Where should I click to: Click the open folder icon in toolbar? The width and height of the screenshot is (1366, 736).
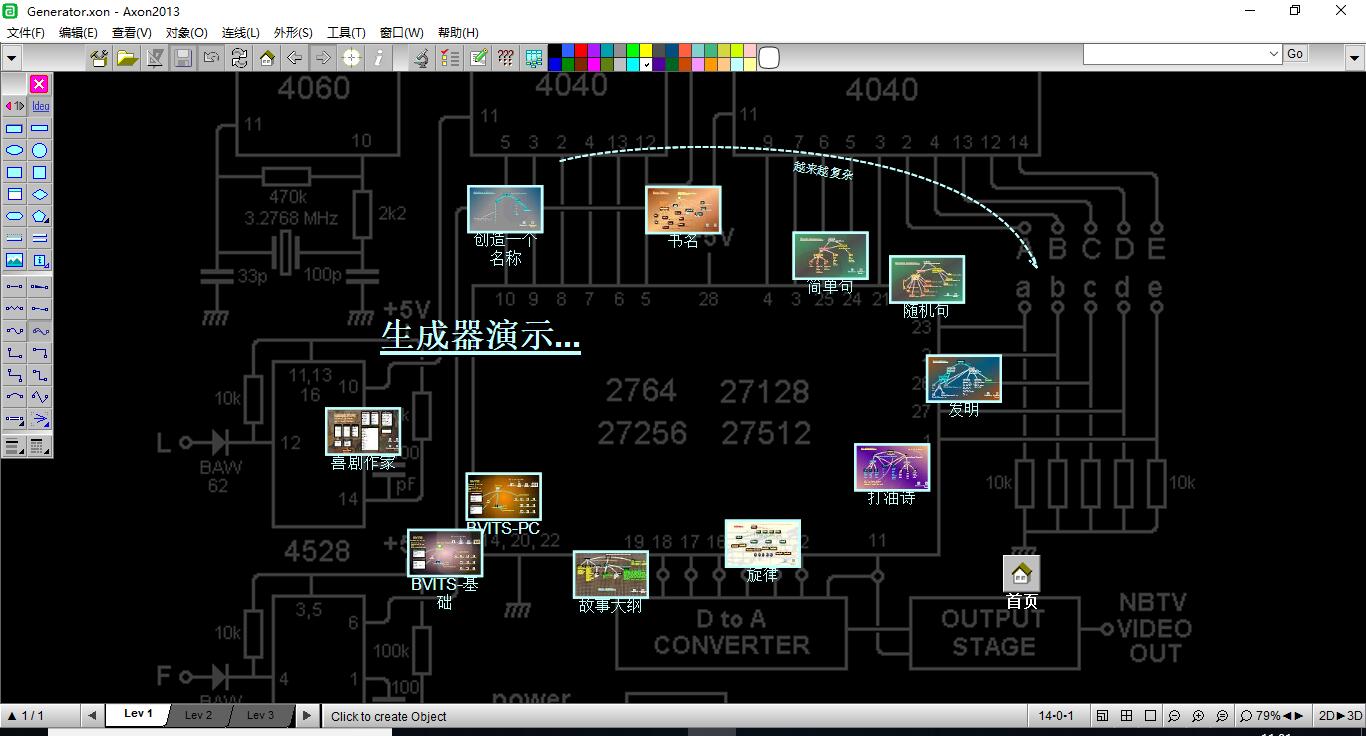tap(127, 58)
